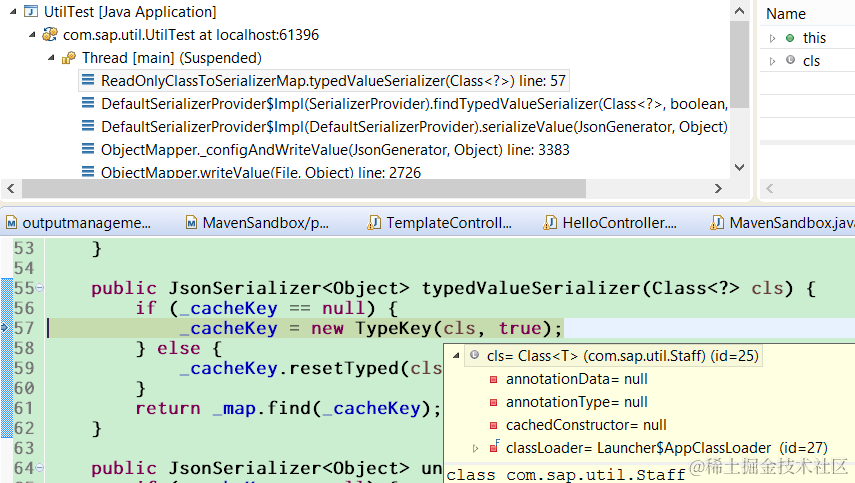The width and height of the screenshot is (855, 483).
Task: Select the 'this' variable row
Action: click(808, 38)
